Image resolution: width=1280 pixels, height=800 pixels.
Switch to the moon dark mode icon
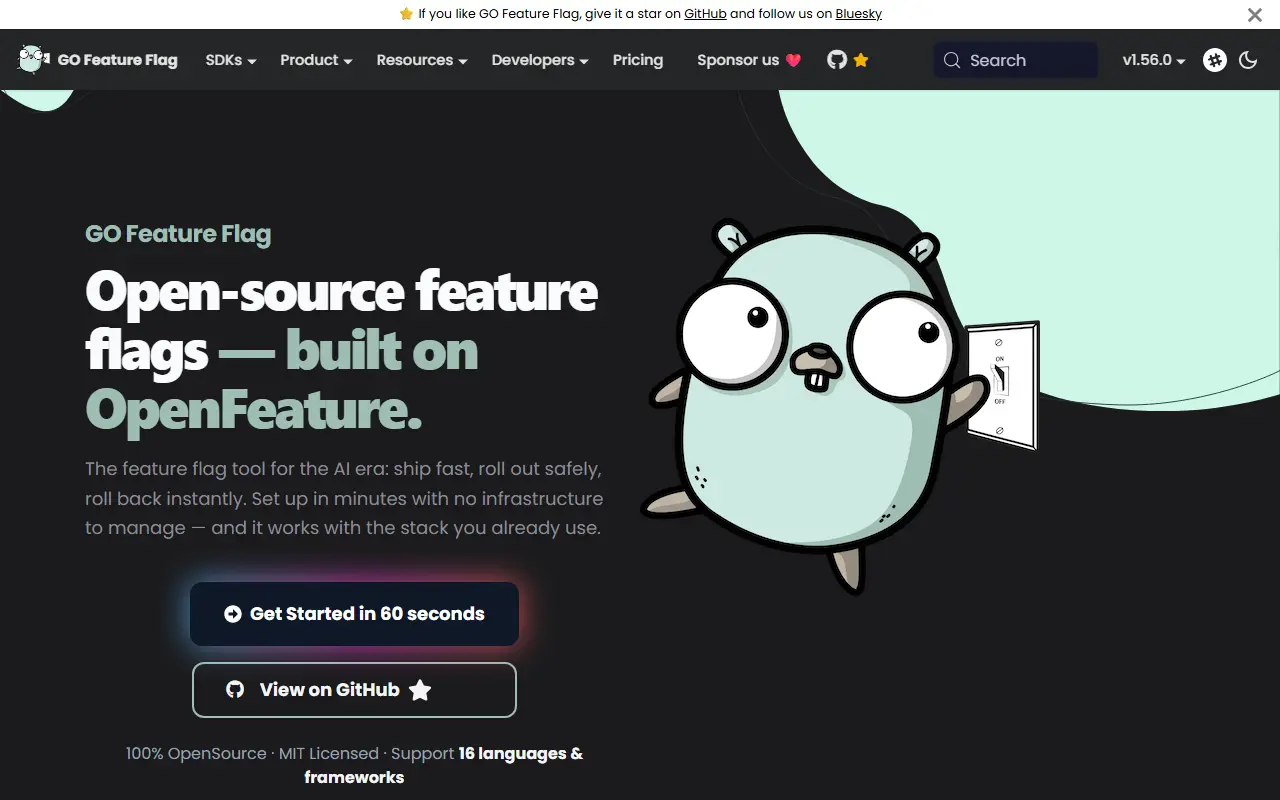[1248, 60]
